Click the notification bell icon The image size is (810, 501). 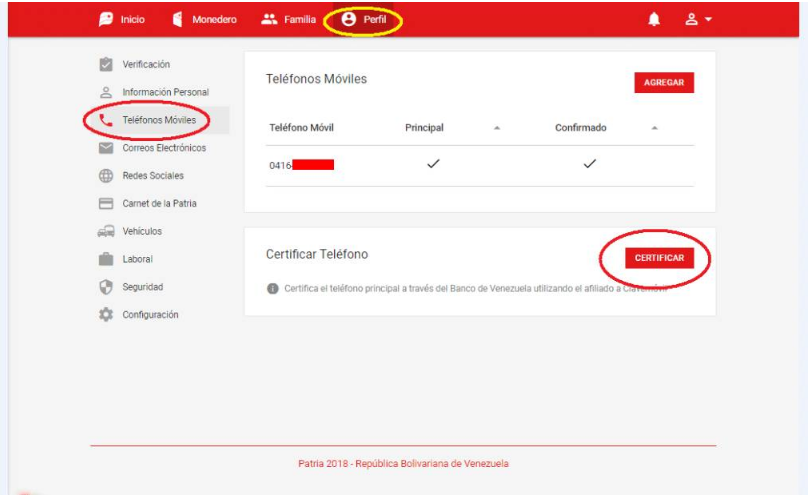(654, 19)
